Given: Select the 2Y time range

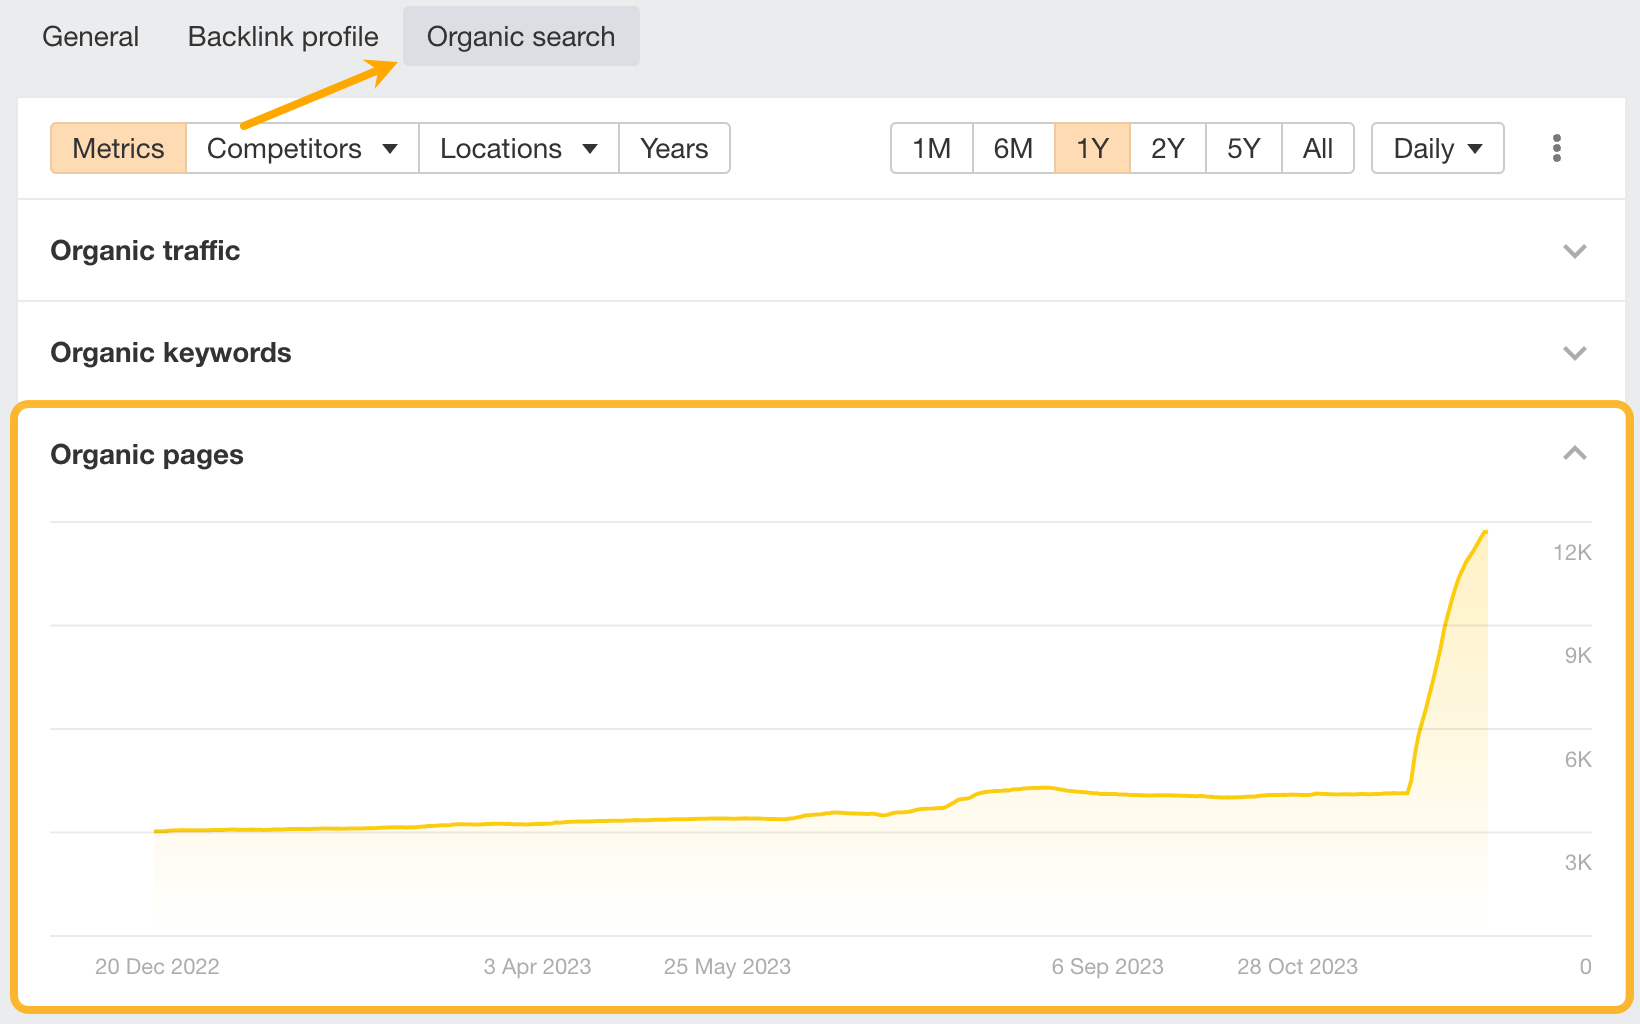Looking at the screenshot, I should (1166, 148).
